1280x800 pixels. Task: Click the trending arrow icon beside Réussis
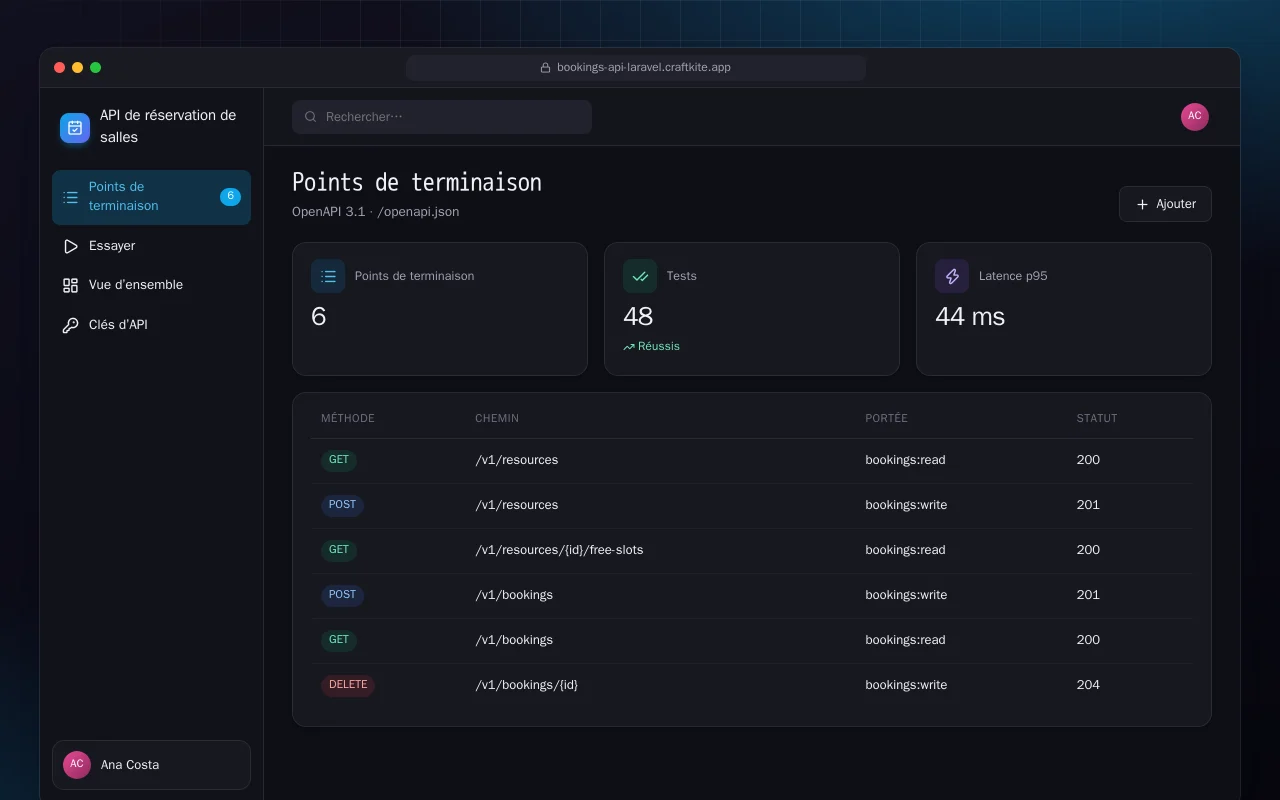pyautogui.click(x=629, y=347)
